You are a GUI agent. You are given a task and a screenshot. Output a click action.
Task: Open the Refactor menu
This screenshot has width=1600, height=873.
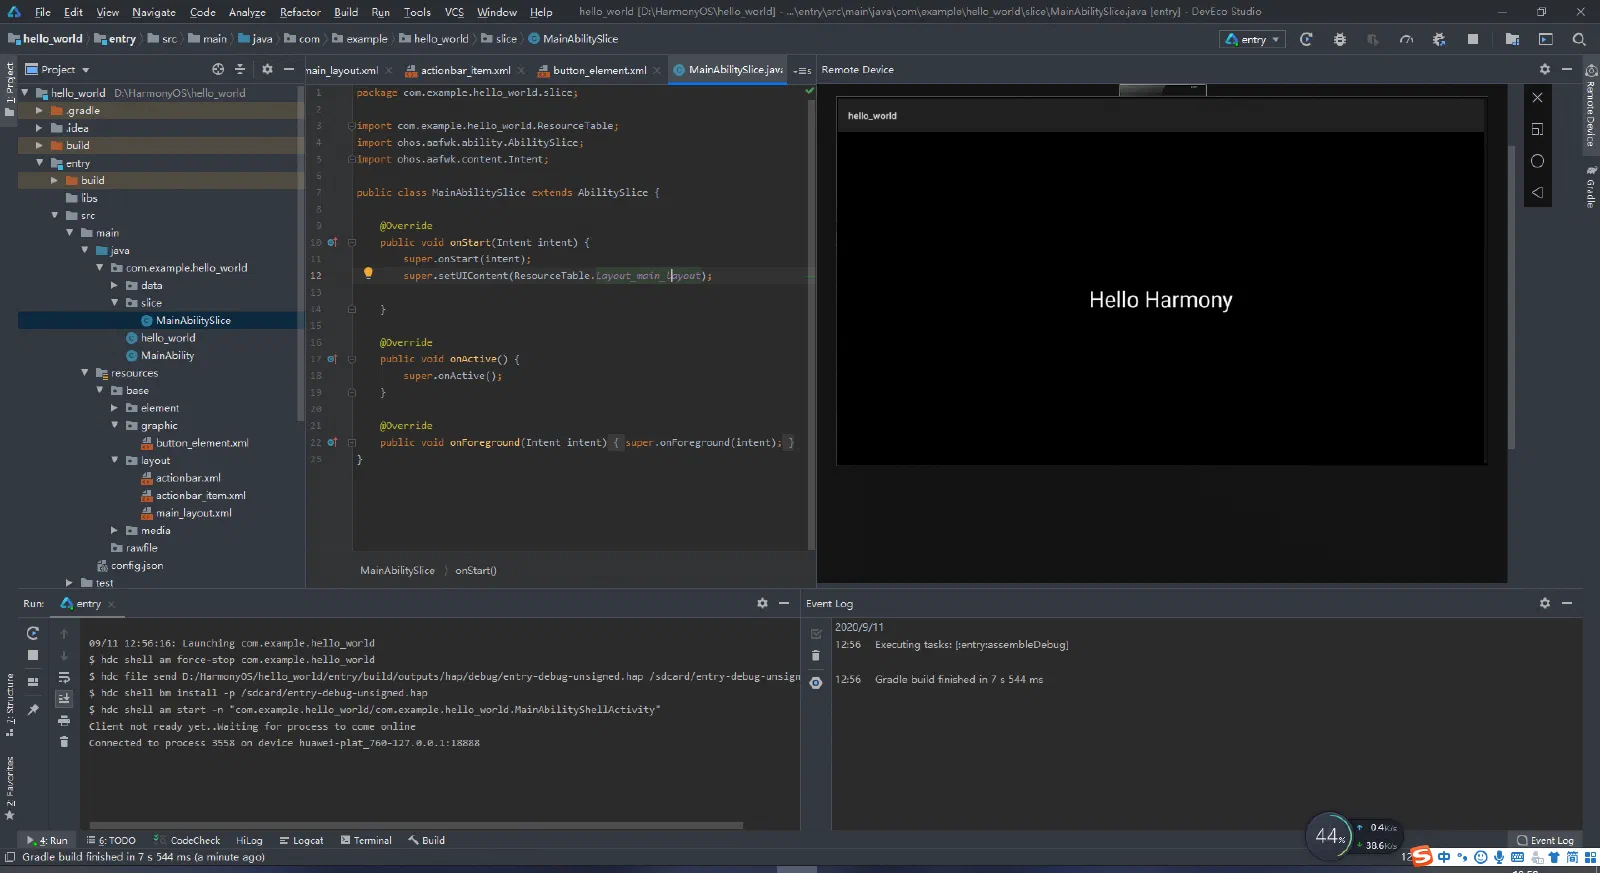click(x=300, y=12)
